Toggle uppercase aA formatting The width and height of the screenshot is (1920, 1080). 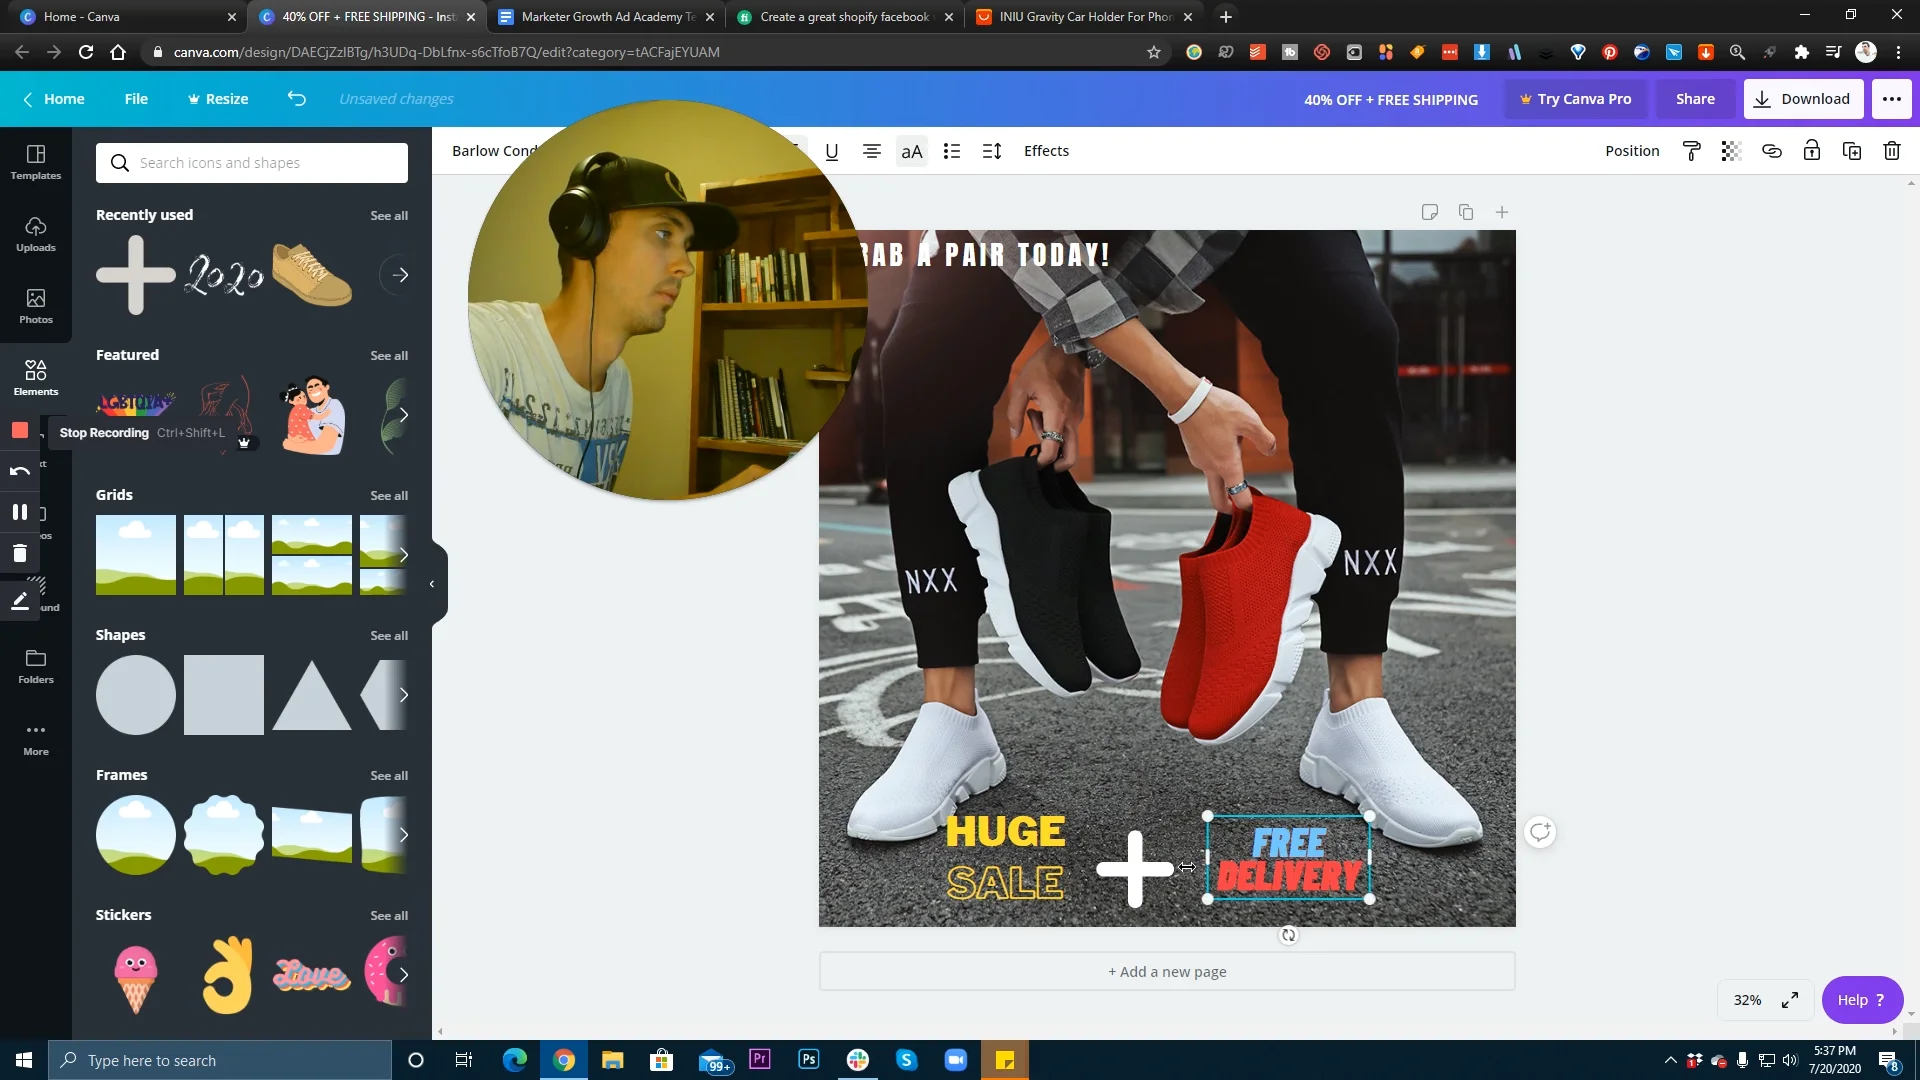912,151
